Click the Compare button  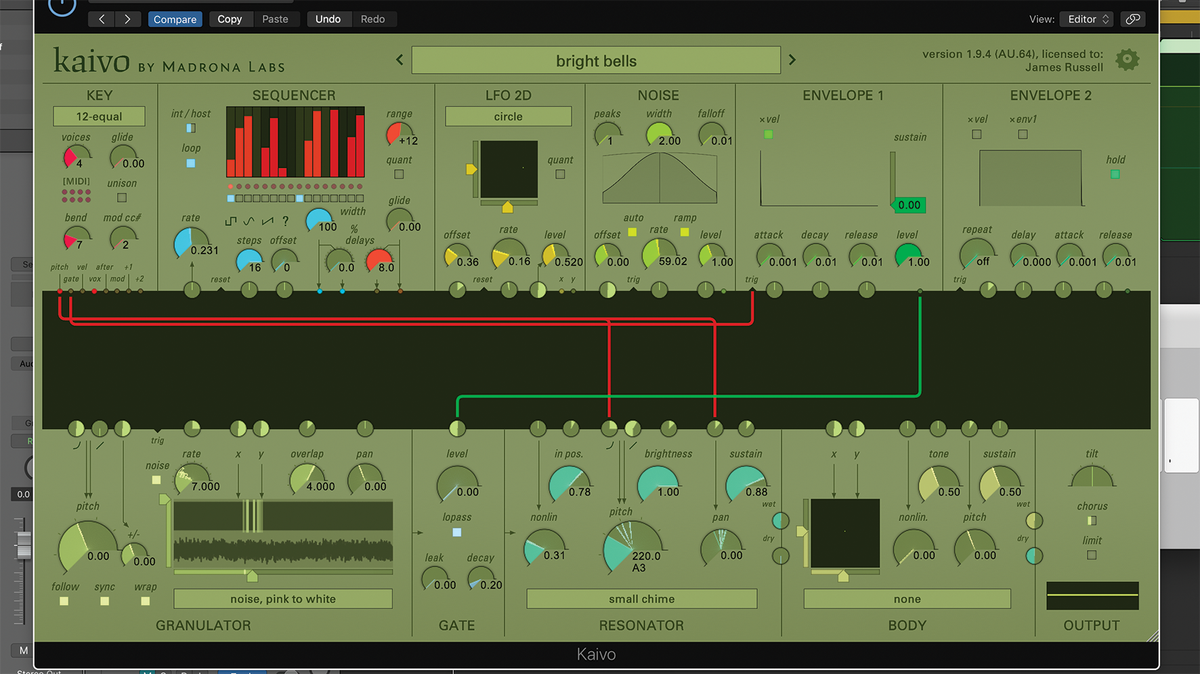pos(174,19)
